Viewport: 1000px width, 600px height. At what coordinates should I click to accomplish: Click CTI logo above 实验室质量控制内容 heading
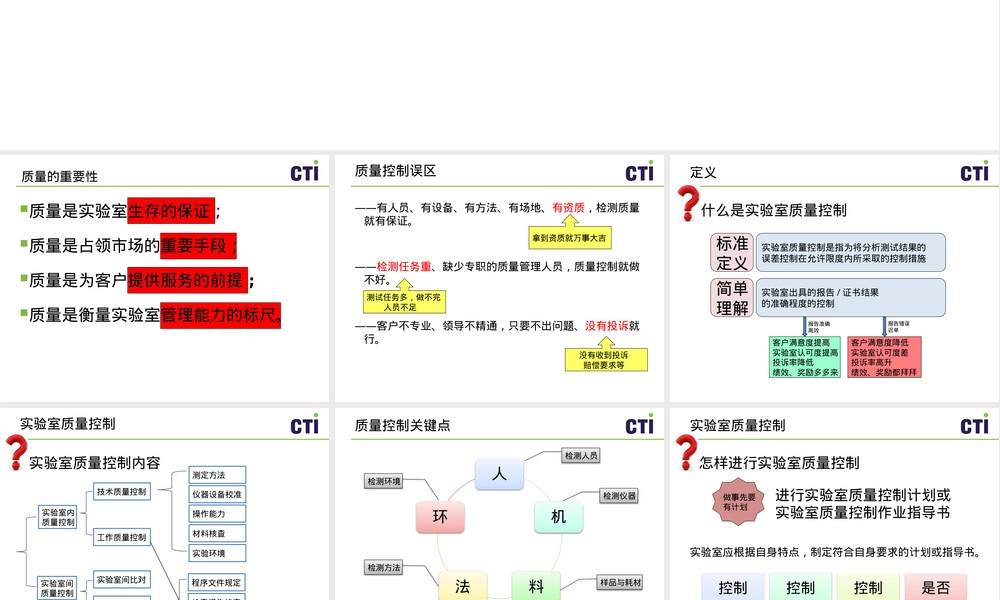pyautogui.click(x=304, y=425)
